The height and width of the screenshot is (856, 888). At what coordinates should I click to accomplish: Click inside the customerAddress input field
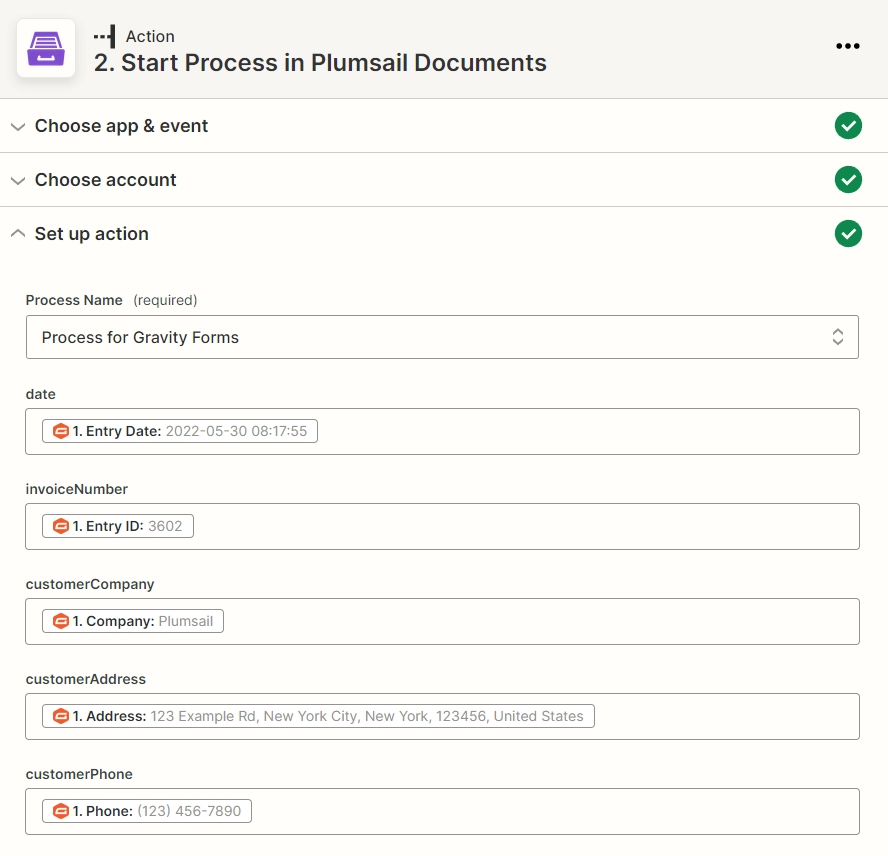(442, 716)
